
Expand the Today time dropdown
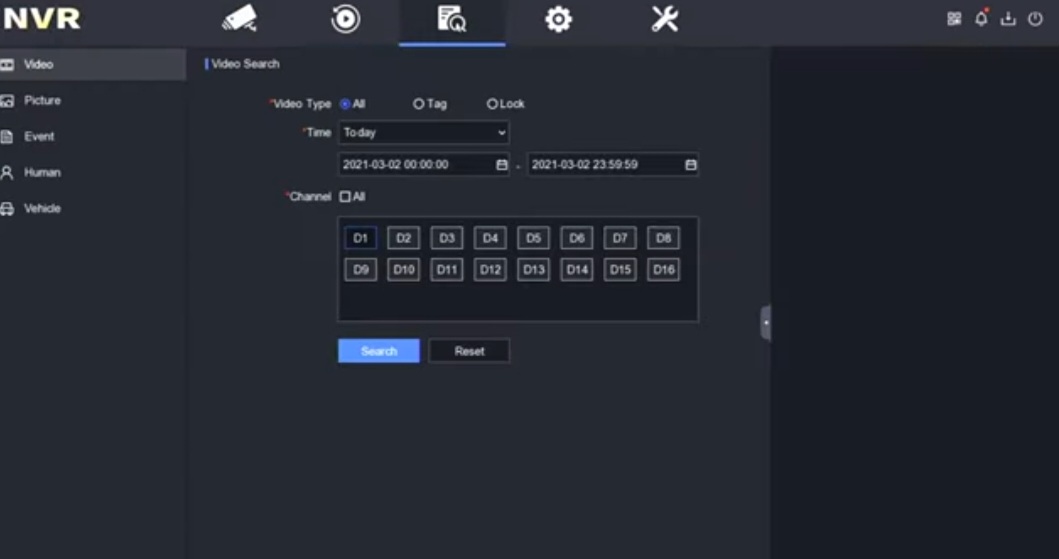423,132
